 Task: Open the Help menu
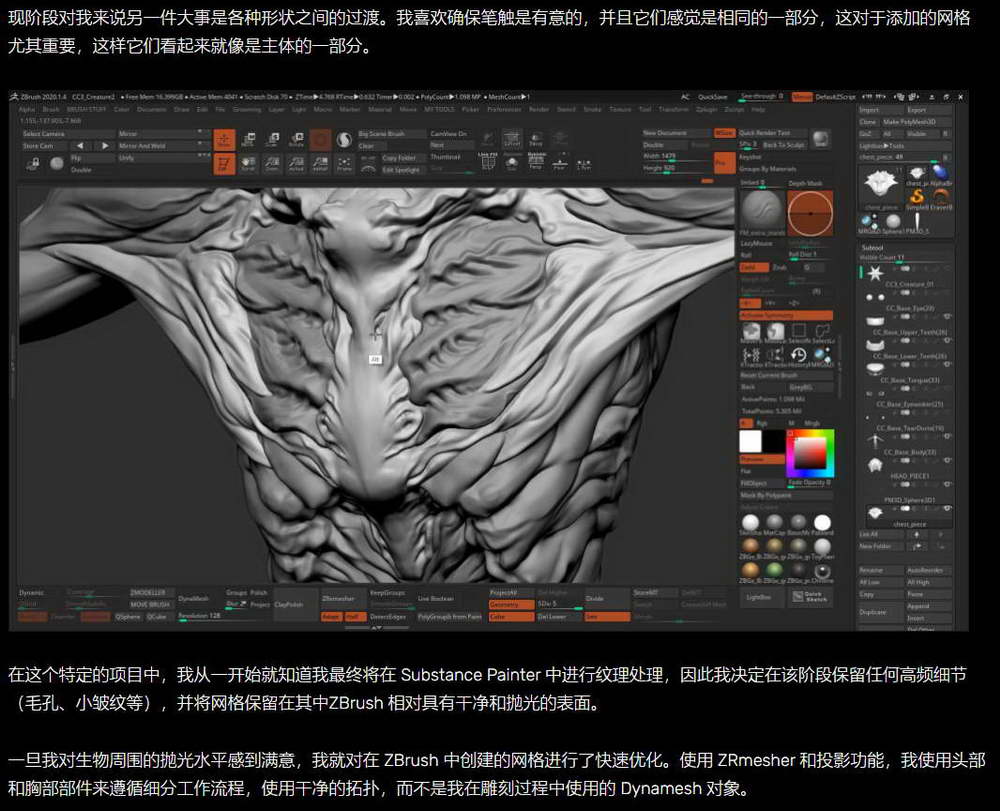tap(758, 110)
